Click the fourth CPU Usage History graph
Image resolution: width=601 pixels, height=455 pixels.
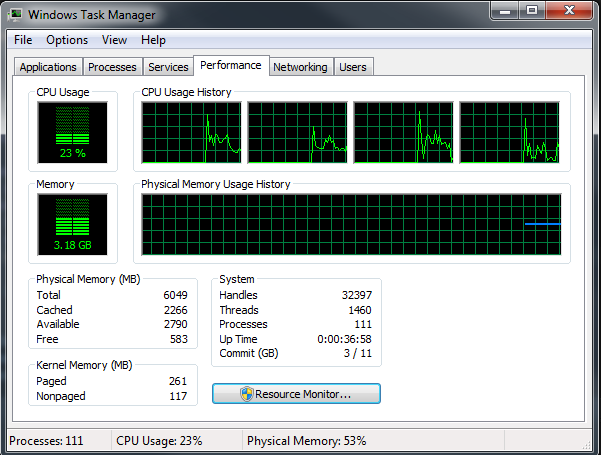click(510, 133)
